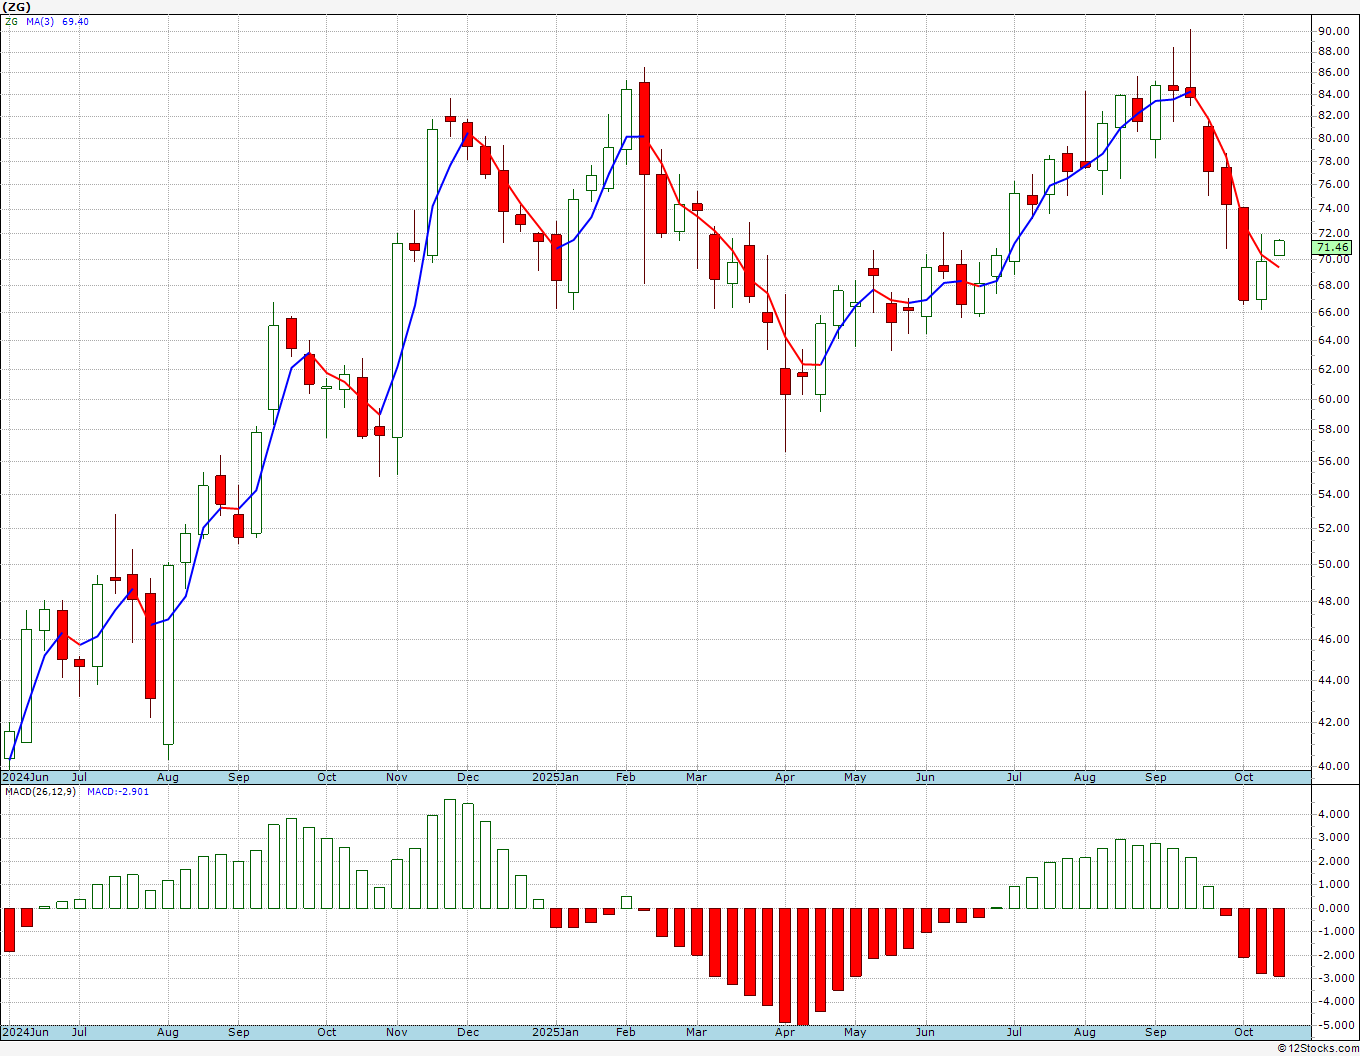The height and width of the screenshot is (1056, 1360).
Task: Click the 4.000 MACD axis label
Action: click(x=1335, y=814)
